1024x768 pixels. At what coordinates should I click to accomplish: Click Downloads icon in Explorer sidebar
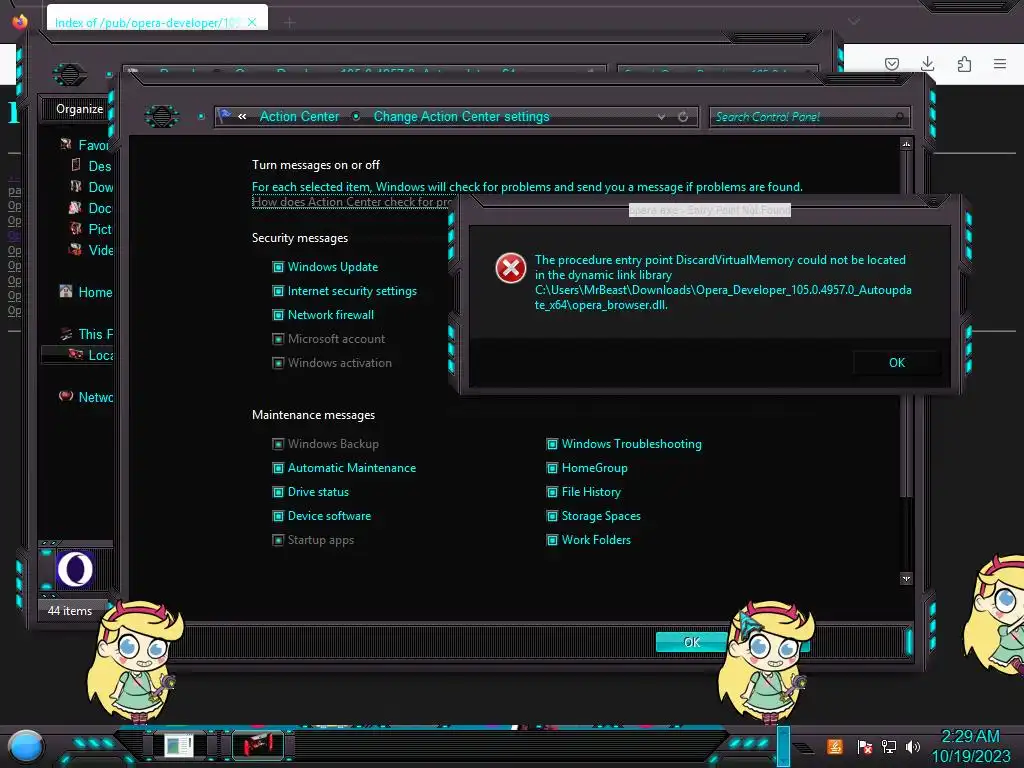(76, 186)
